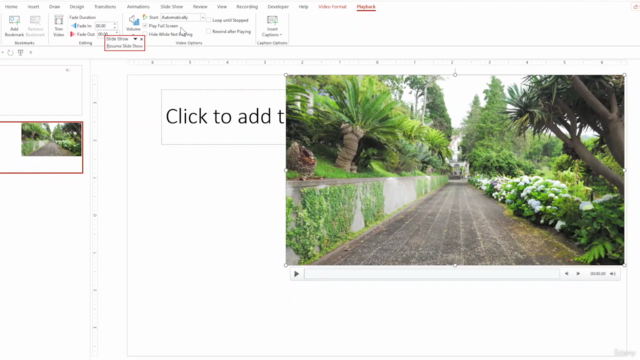Click the sound icon on slide 1 thumbnail
This screenshot has width=640, height=360.
click(68, 70)
